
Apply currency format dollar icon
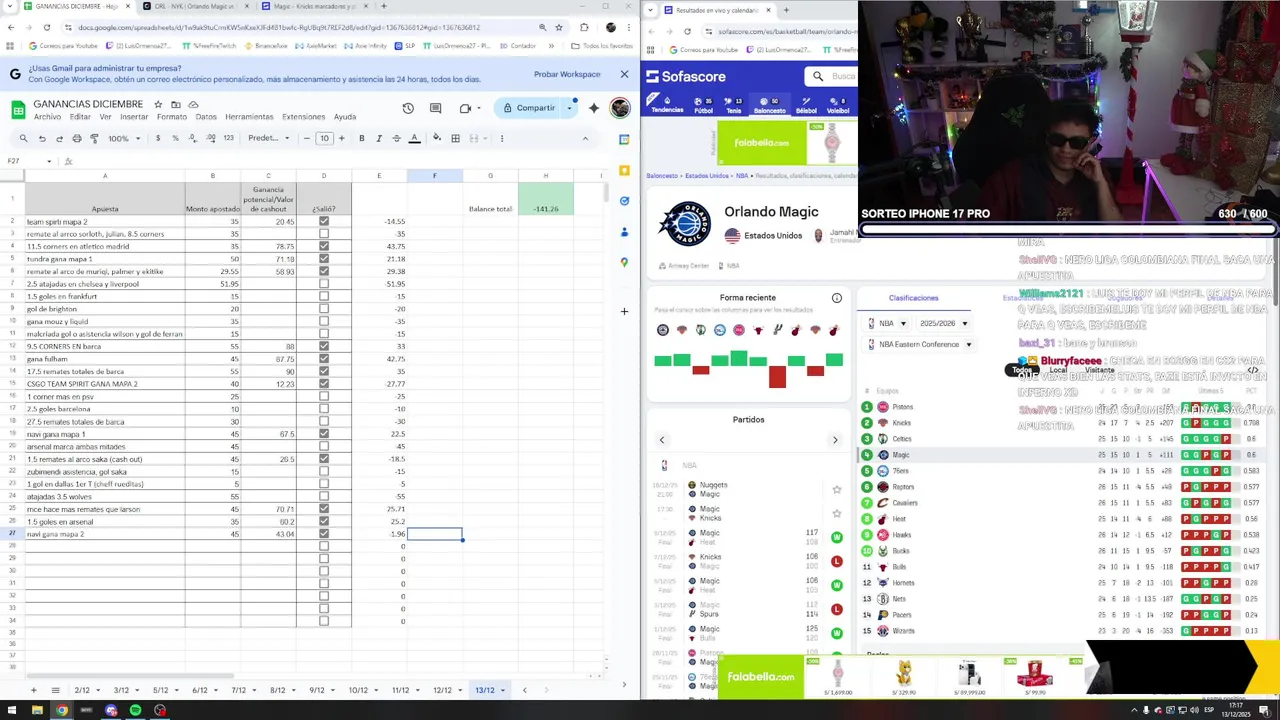(157, 138)
